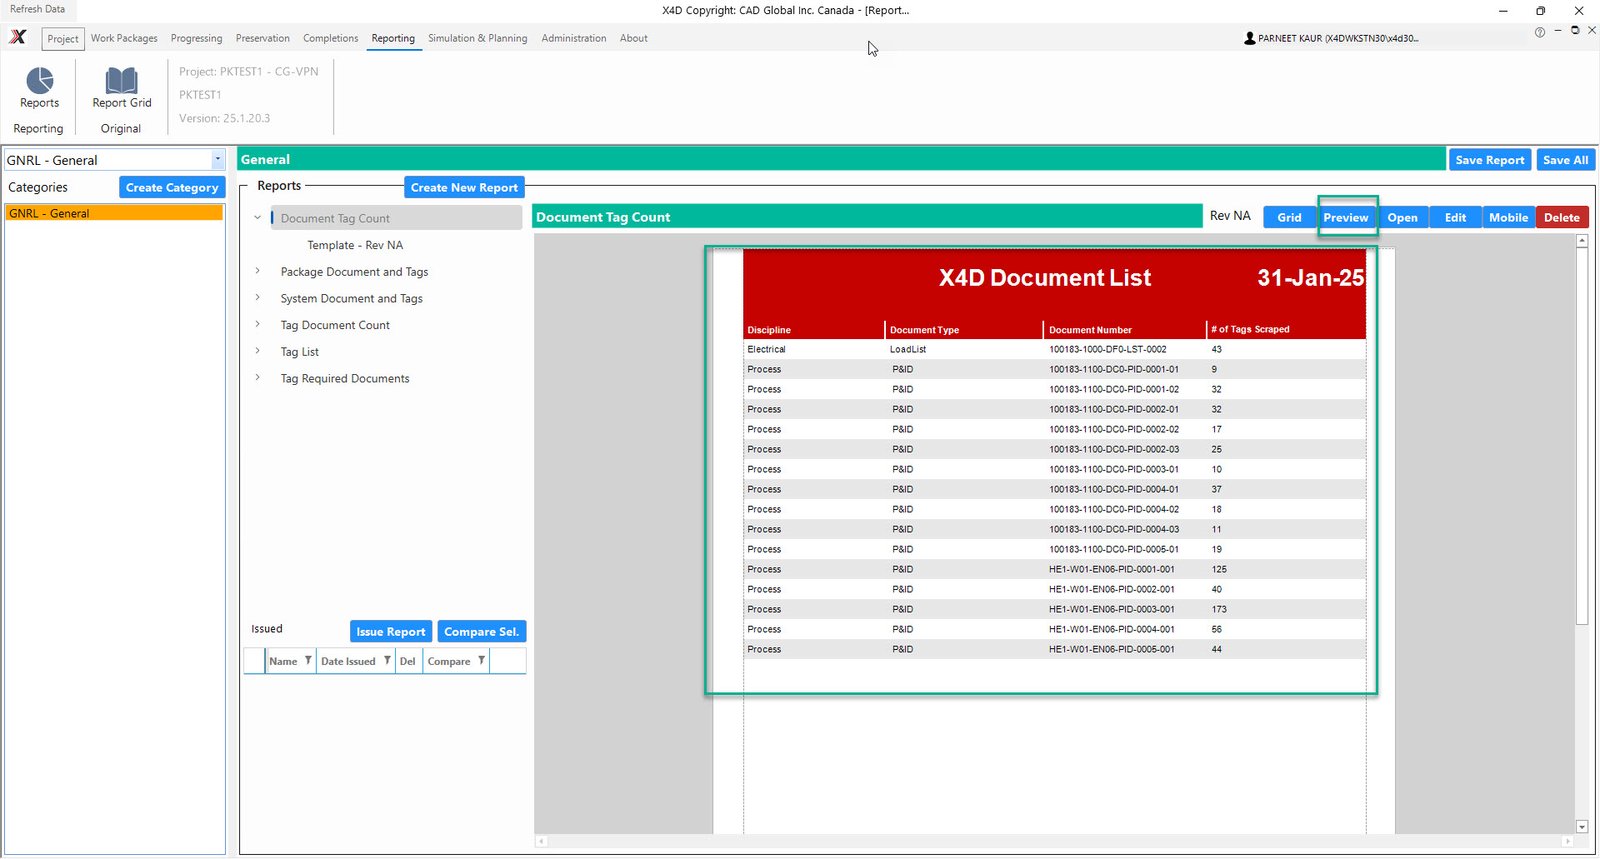Click the user profile icon

click(x=1249, y=39)
